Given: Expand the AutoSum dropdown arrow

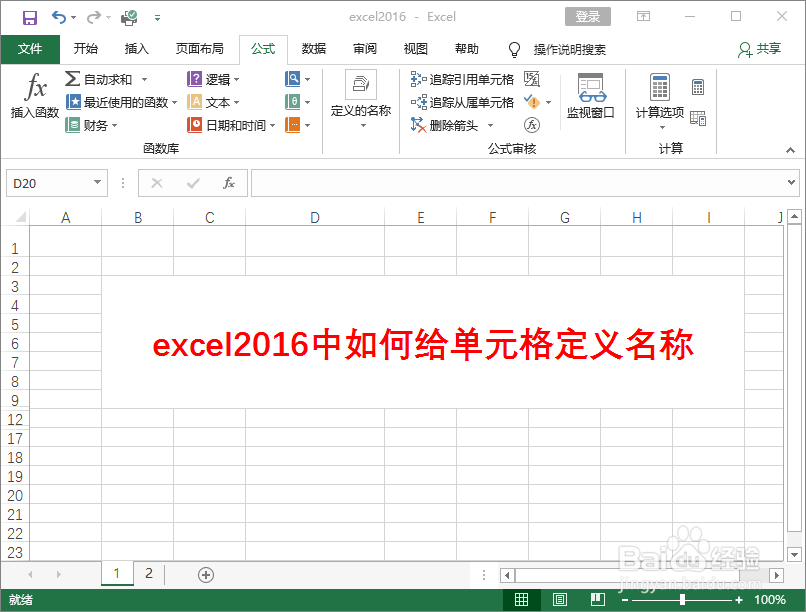Looking at the screenshot, I should [x=144, y=80].
